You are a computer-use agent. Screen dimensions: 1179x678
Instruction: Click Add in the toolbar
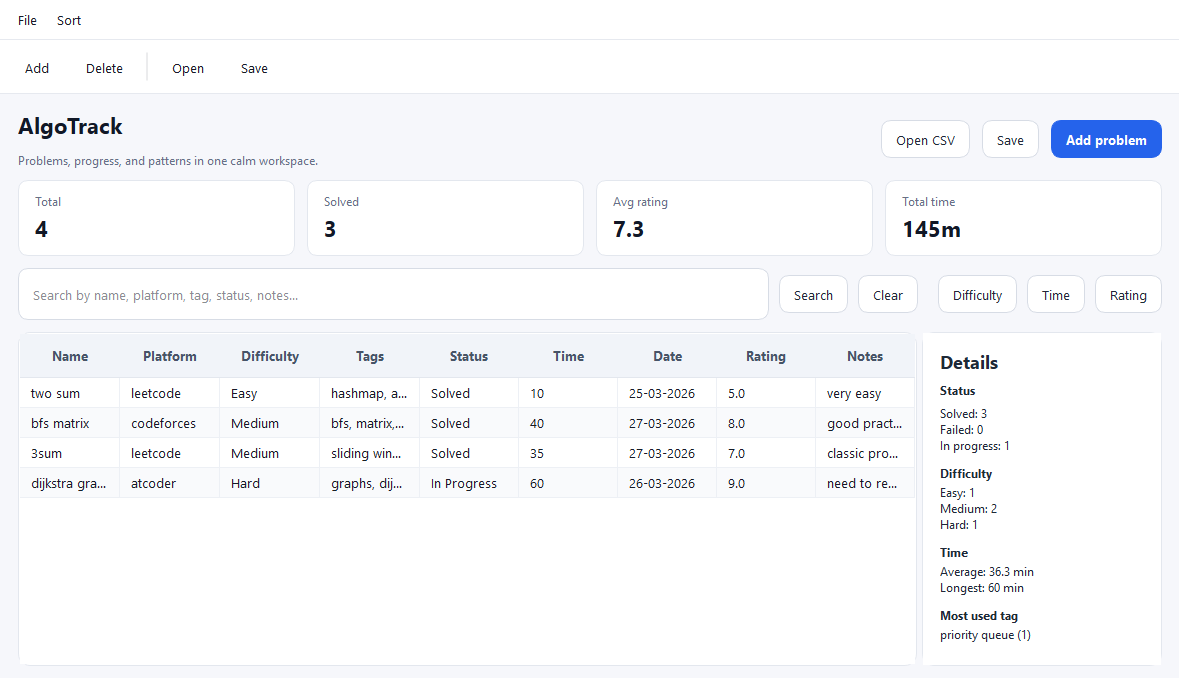tap(37, 68)
